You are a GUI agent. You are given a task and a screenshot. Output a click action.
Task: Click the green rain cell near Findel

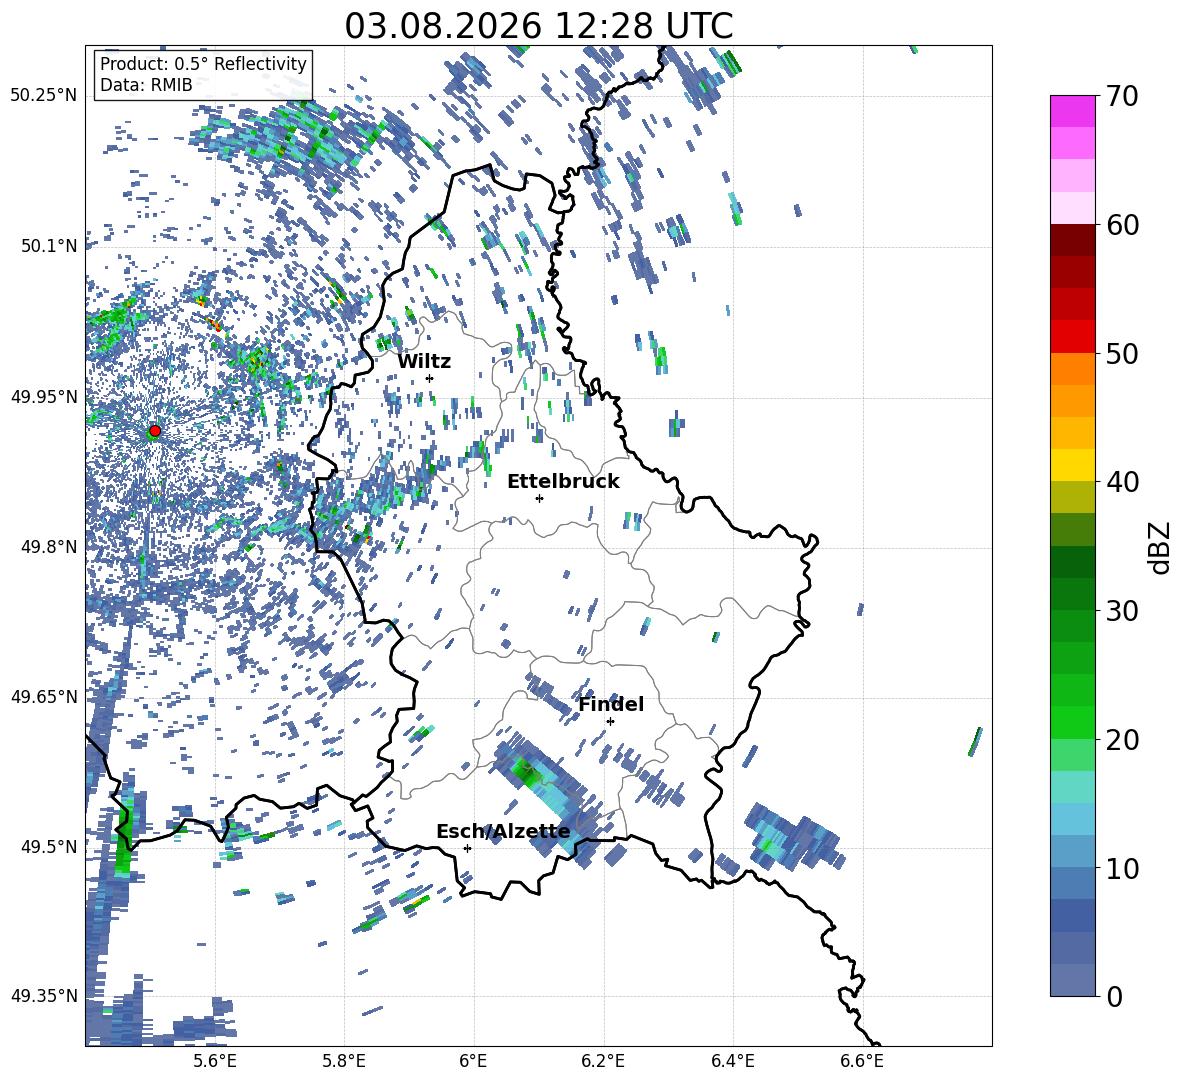click(526, 771)
